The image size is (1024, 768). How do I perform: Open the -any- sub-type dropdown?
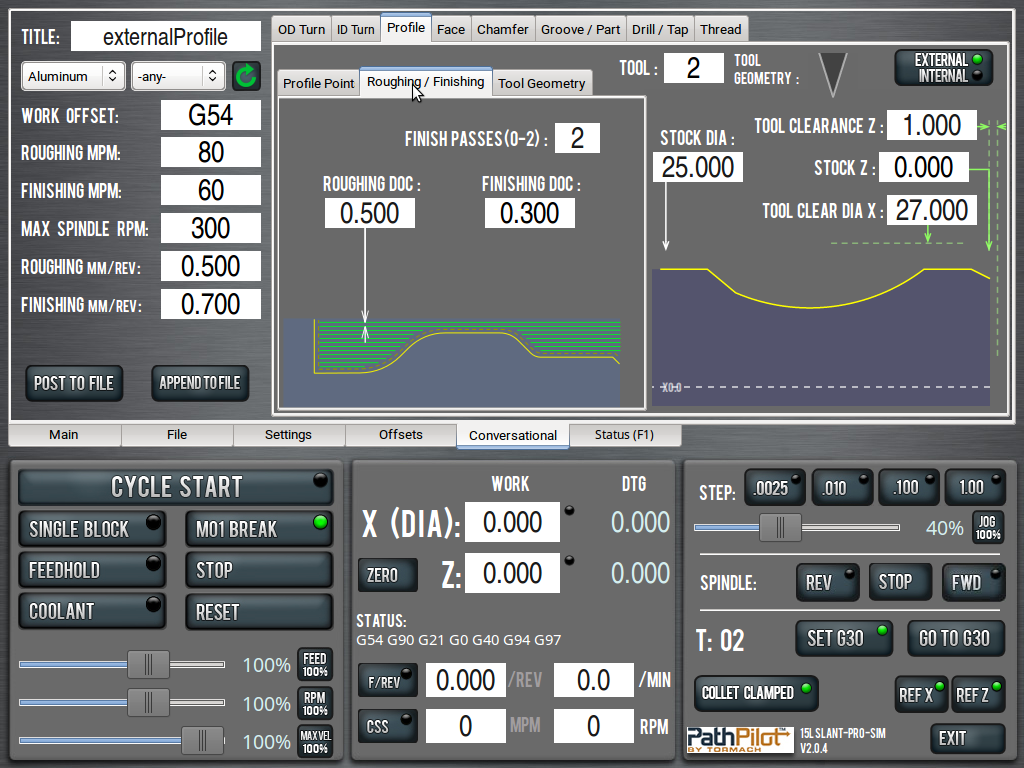tap(178, 76)
